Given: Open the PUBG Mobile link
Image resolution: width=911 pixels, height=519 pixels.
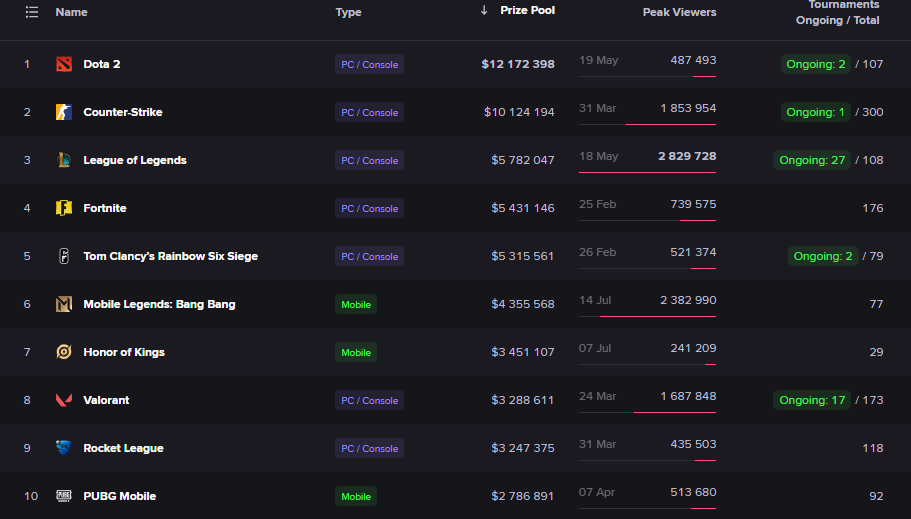Looking at the screenshot, I should (x=120, y=496).
